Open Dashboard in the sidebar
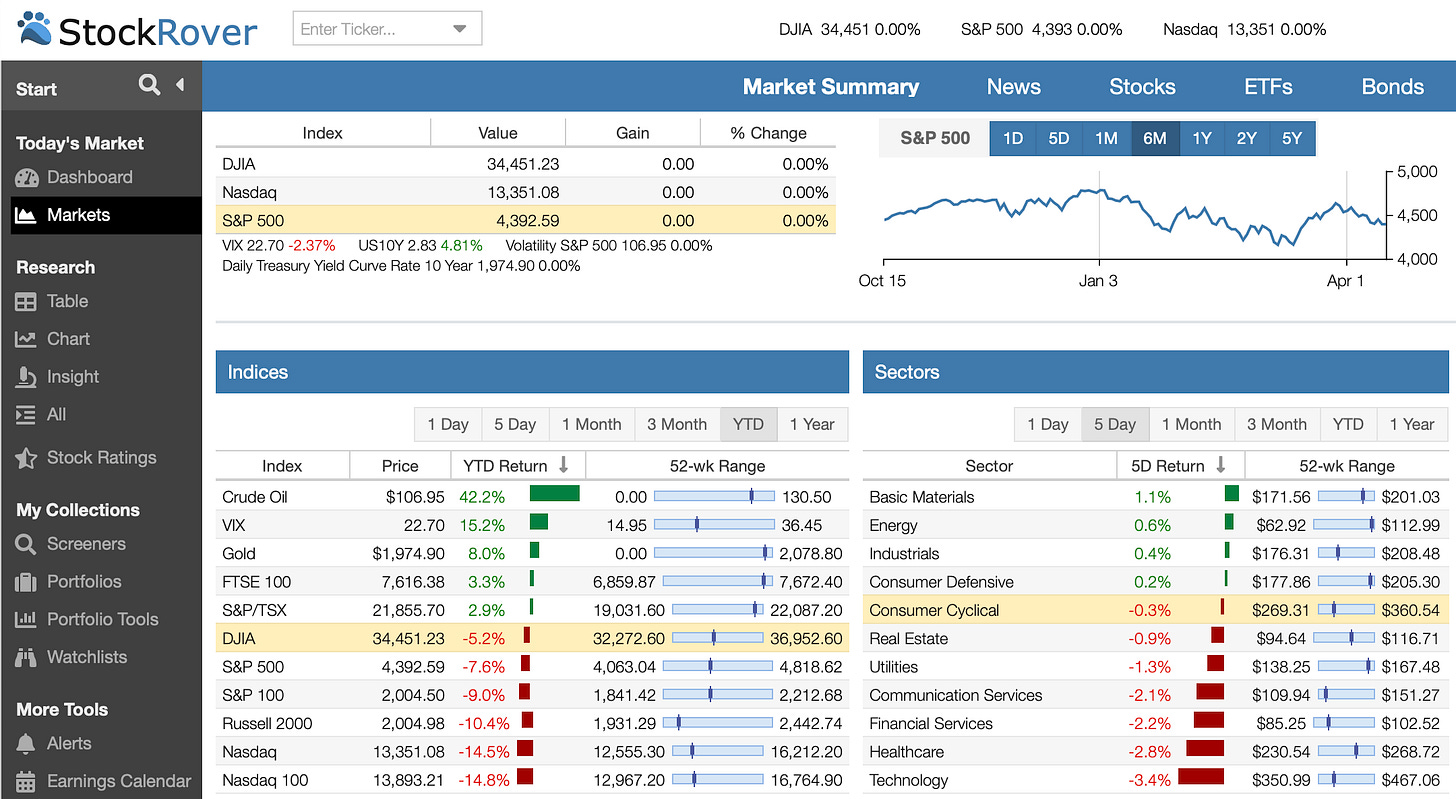The image size is (1456, 799). click(89, 178)
